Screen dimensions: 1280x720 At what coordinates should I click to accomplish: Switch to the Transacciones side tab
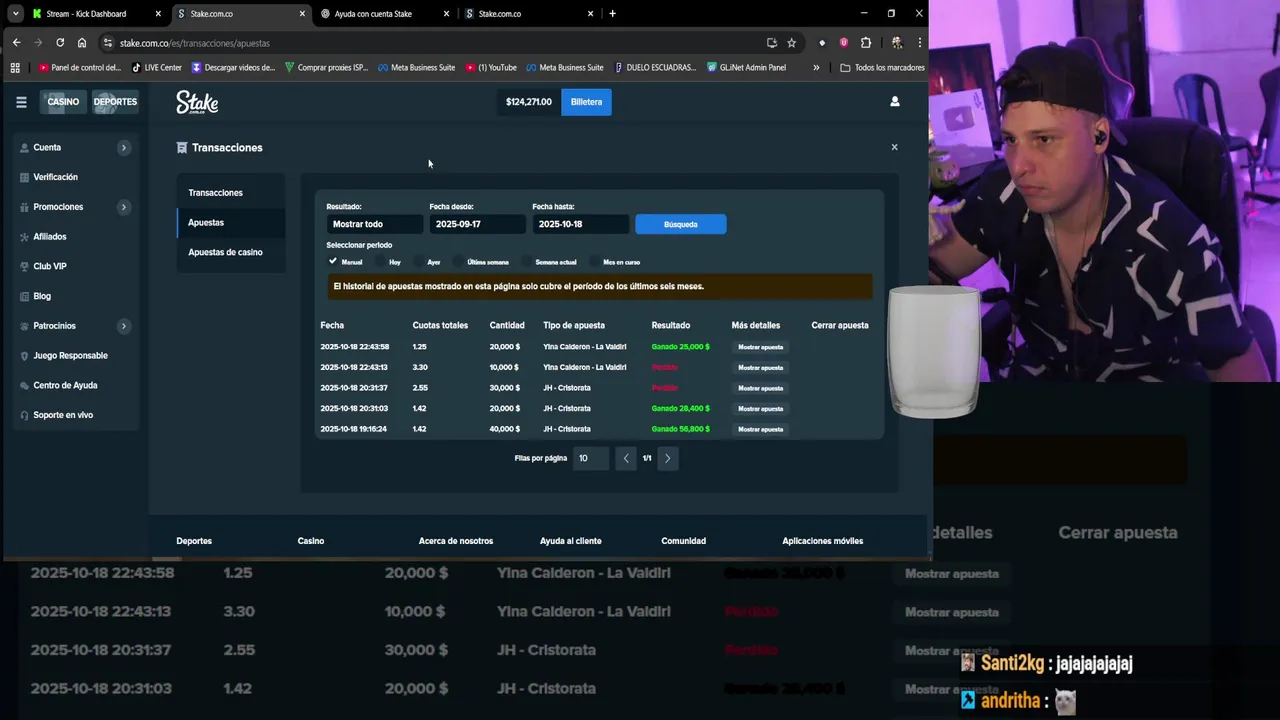[x=231, y=193]
